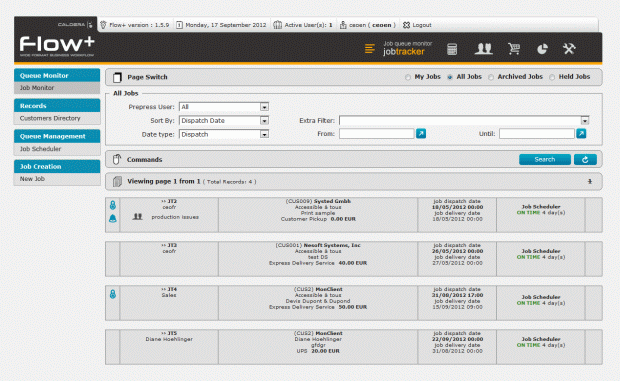Open the customers people icon in header
Image resolution: width=620 pixels, height=381 pixels.
(483, 49)
